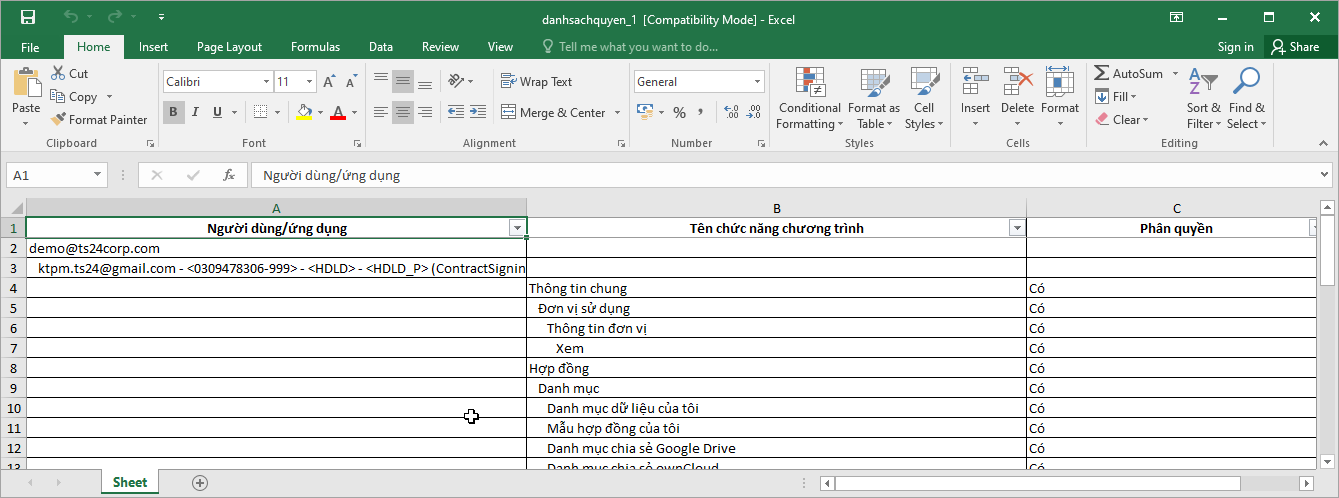Click Sign in link
This screenshot has width=1339, height=498.
[1235, 47]
